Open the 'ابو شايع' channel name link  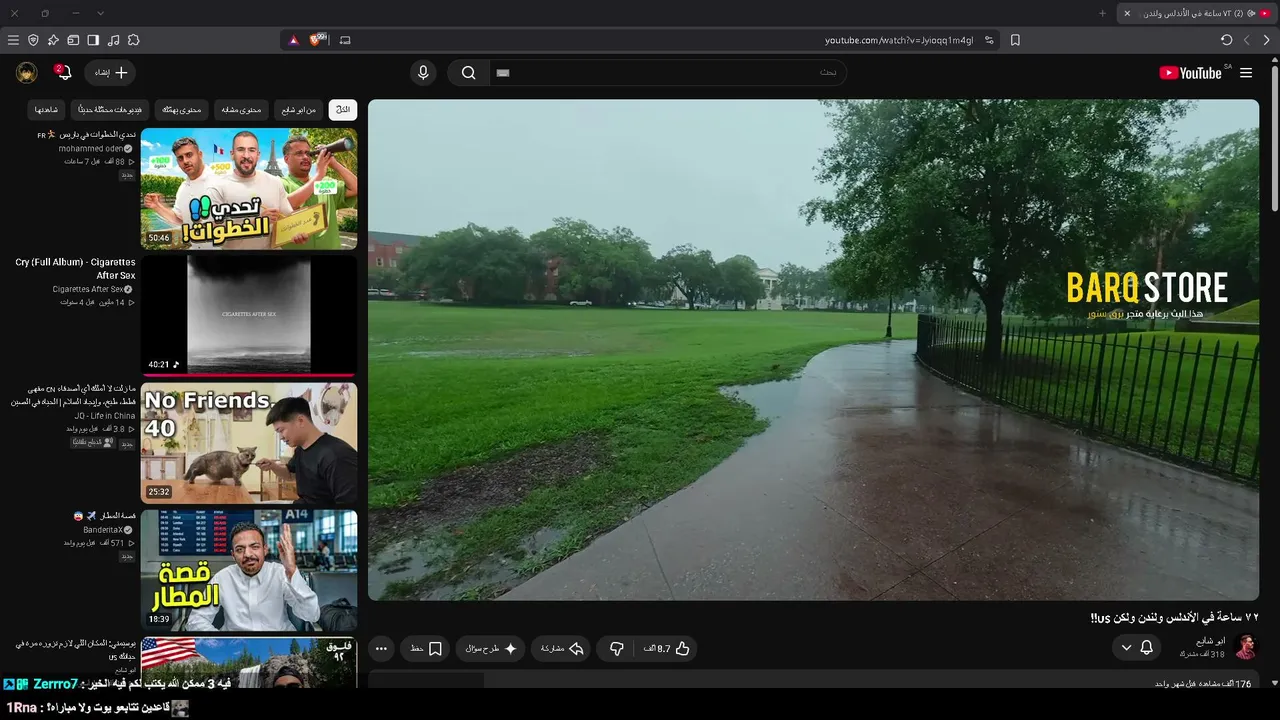click(x=1210, y=641)
